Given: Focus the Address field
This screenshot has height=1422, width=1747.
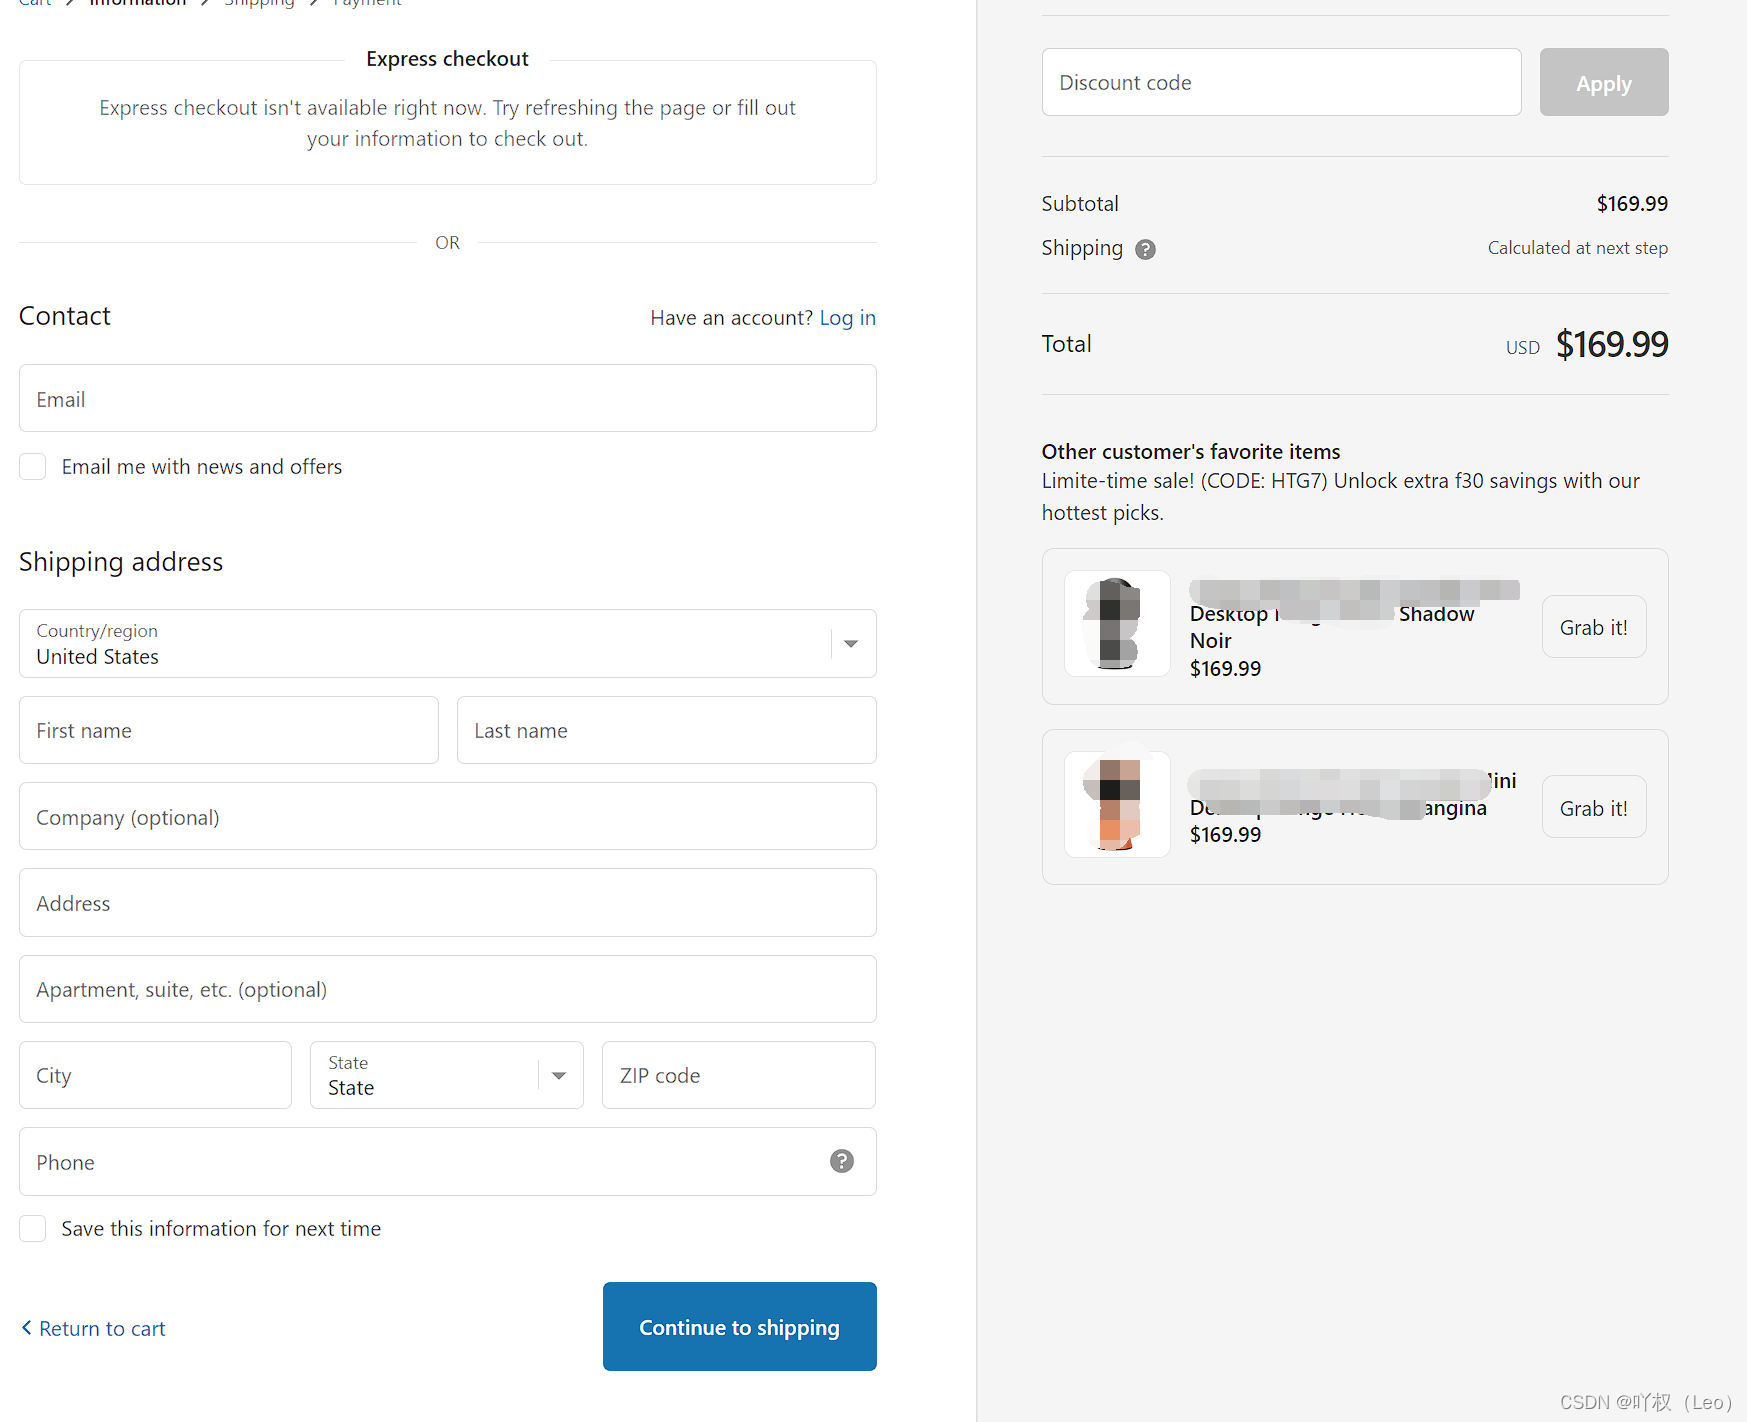Looking at the screenshot, I should click(x=447, y=902).
